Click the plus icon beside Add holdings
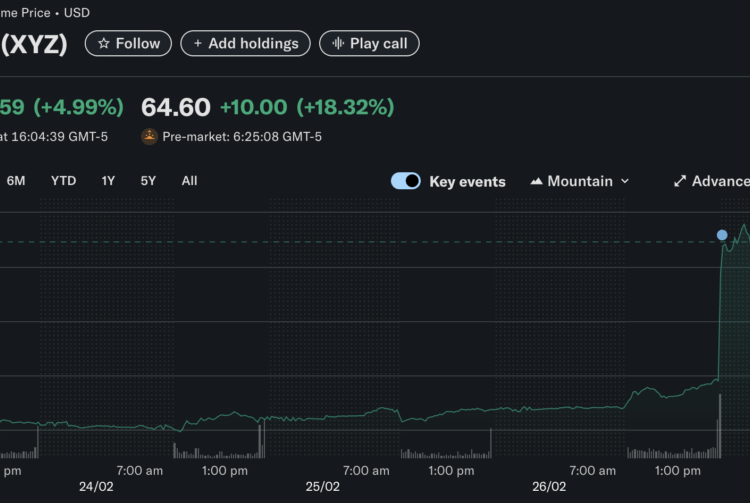Viewport: 750px width, 503px height. (x=198, y=43)
